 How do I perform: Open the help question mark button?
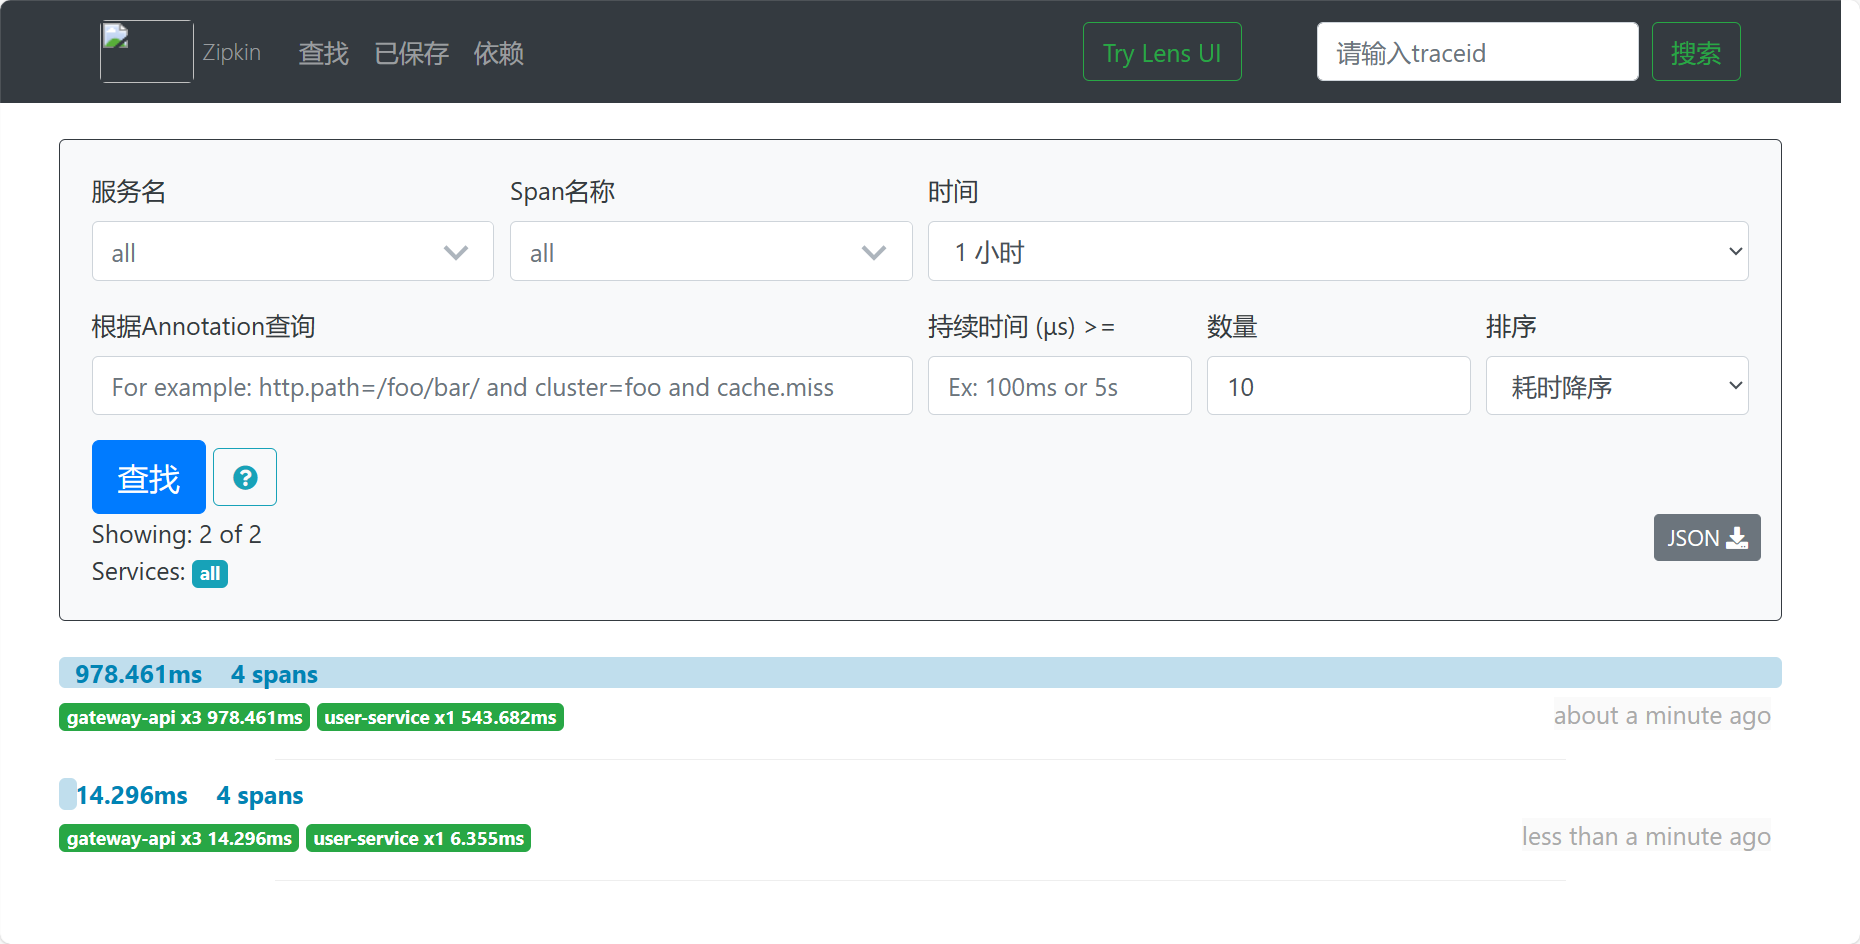pos(245,478)
